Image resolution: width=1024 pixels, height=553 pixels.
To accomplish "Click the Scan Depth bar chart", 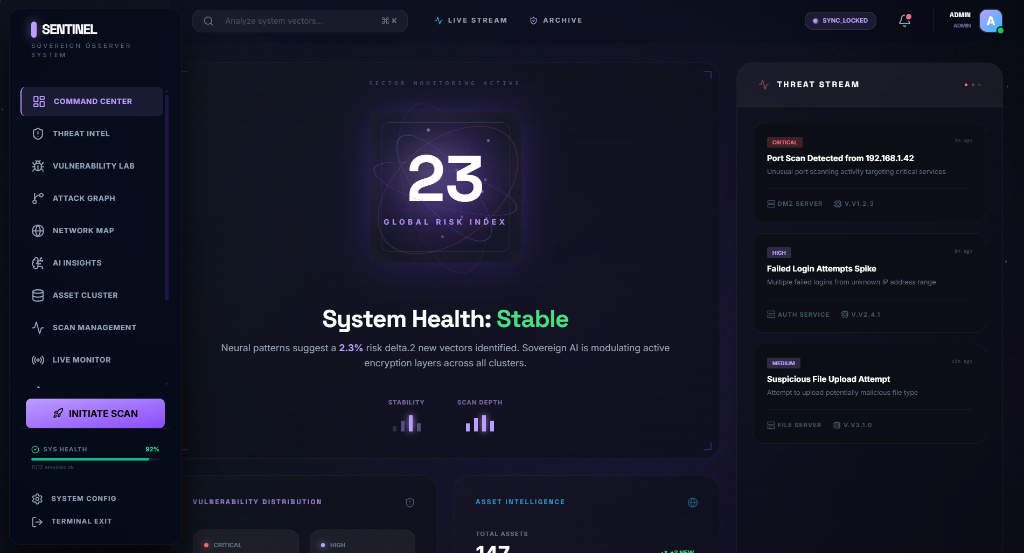I will [x=480, y=423].
